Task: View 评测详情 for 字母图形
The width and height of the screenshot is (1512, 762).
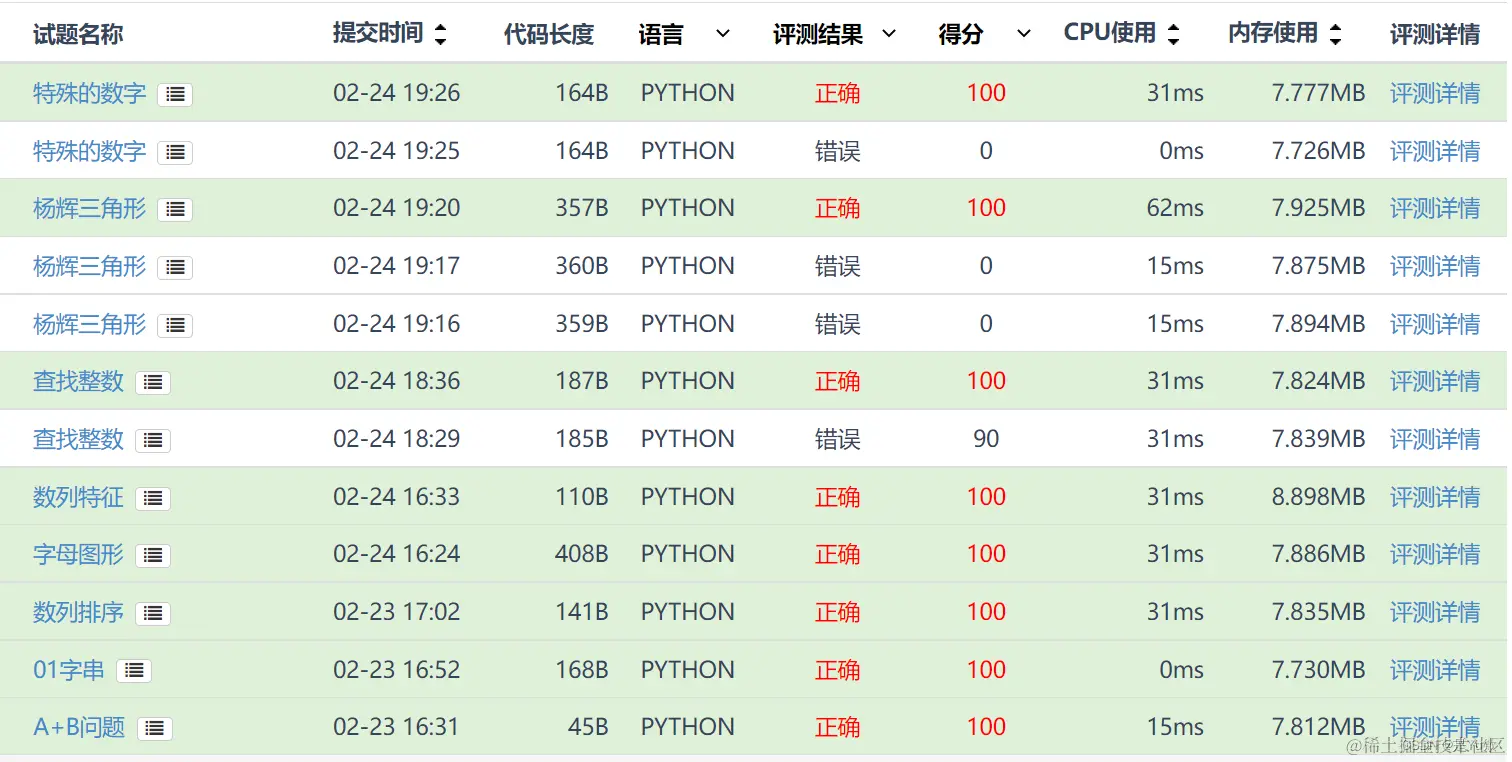Action: coord(1435,555)
